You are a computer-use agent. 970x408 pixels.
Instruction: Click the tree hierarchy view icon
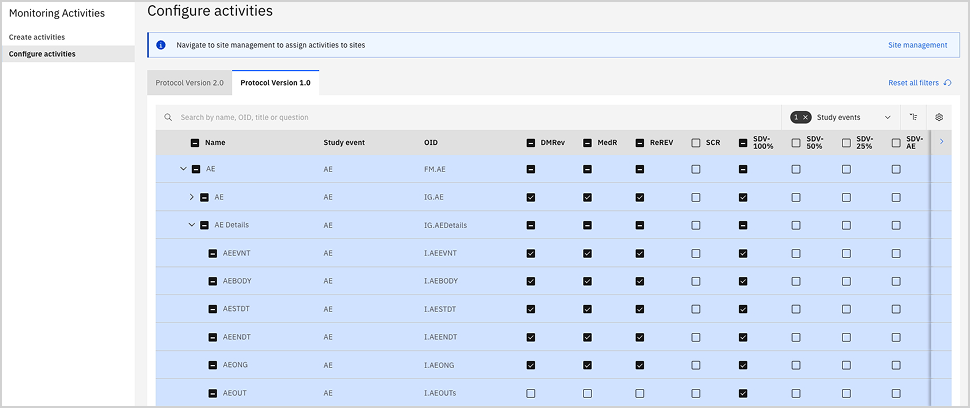[913, 117]
